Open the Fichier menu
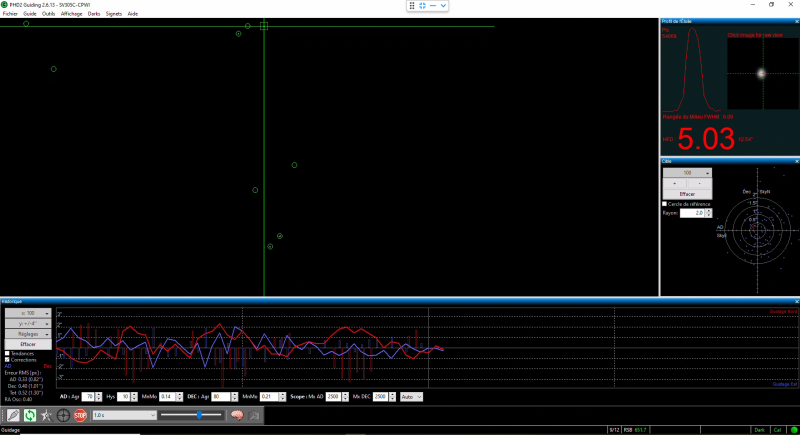Screen dimensions: 800x435 pyautogui.click(x=10, y=14)
